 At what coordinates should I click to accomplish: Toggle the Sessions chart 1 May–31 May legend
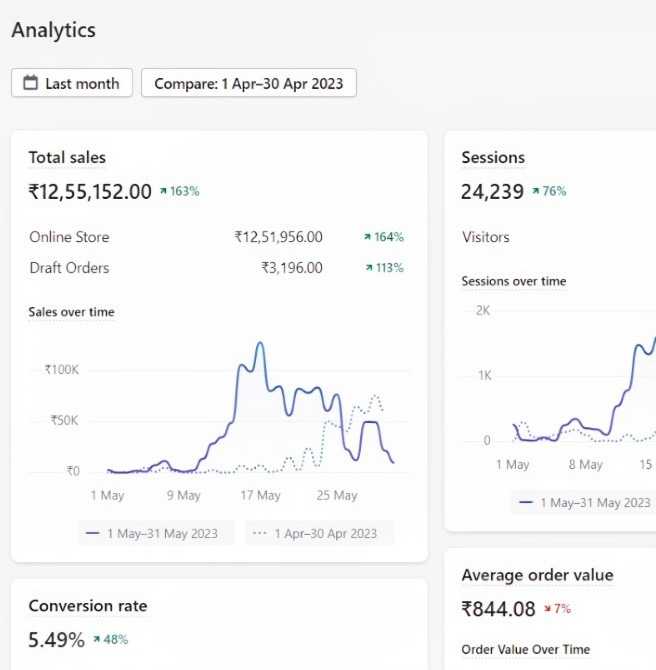coord(585,502)
